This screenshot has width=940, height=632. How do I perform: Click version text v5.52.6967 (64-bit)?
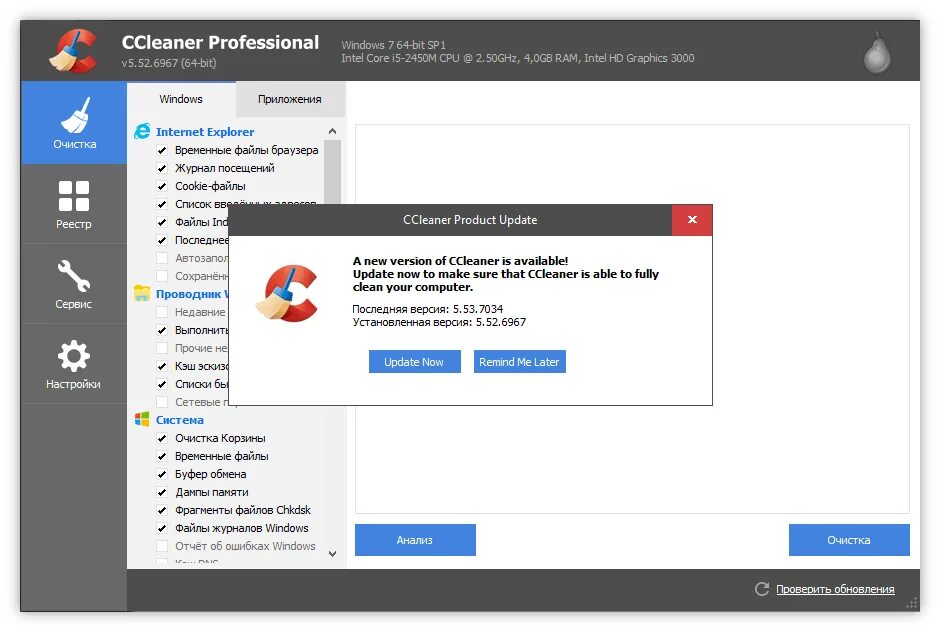[x=169, y=62]
